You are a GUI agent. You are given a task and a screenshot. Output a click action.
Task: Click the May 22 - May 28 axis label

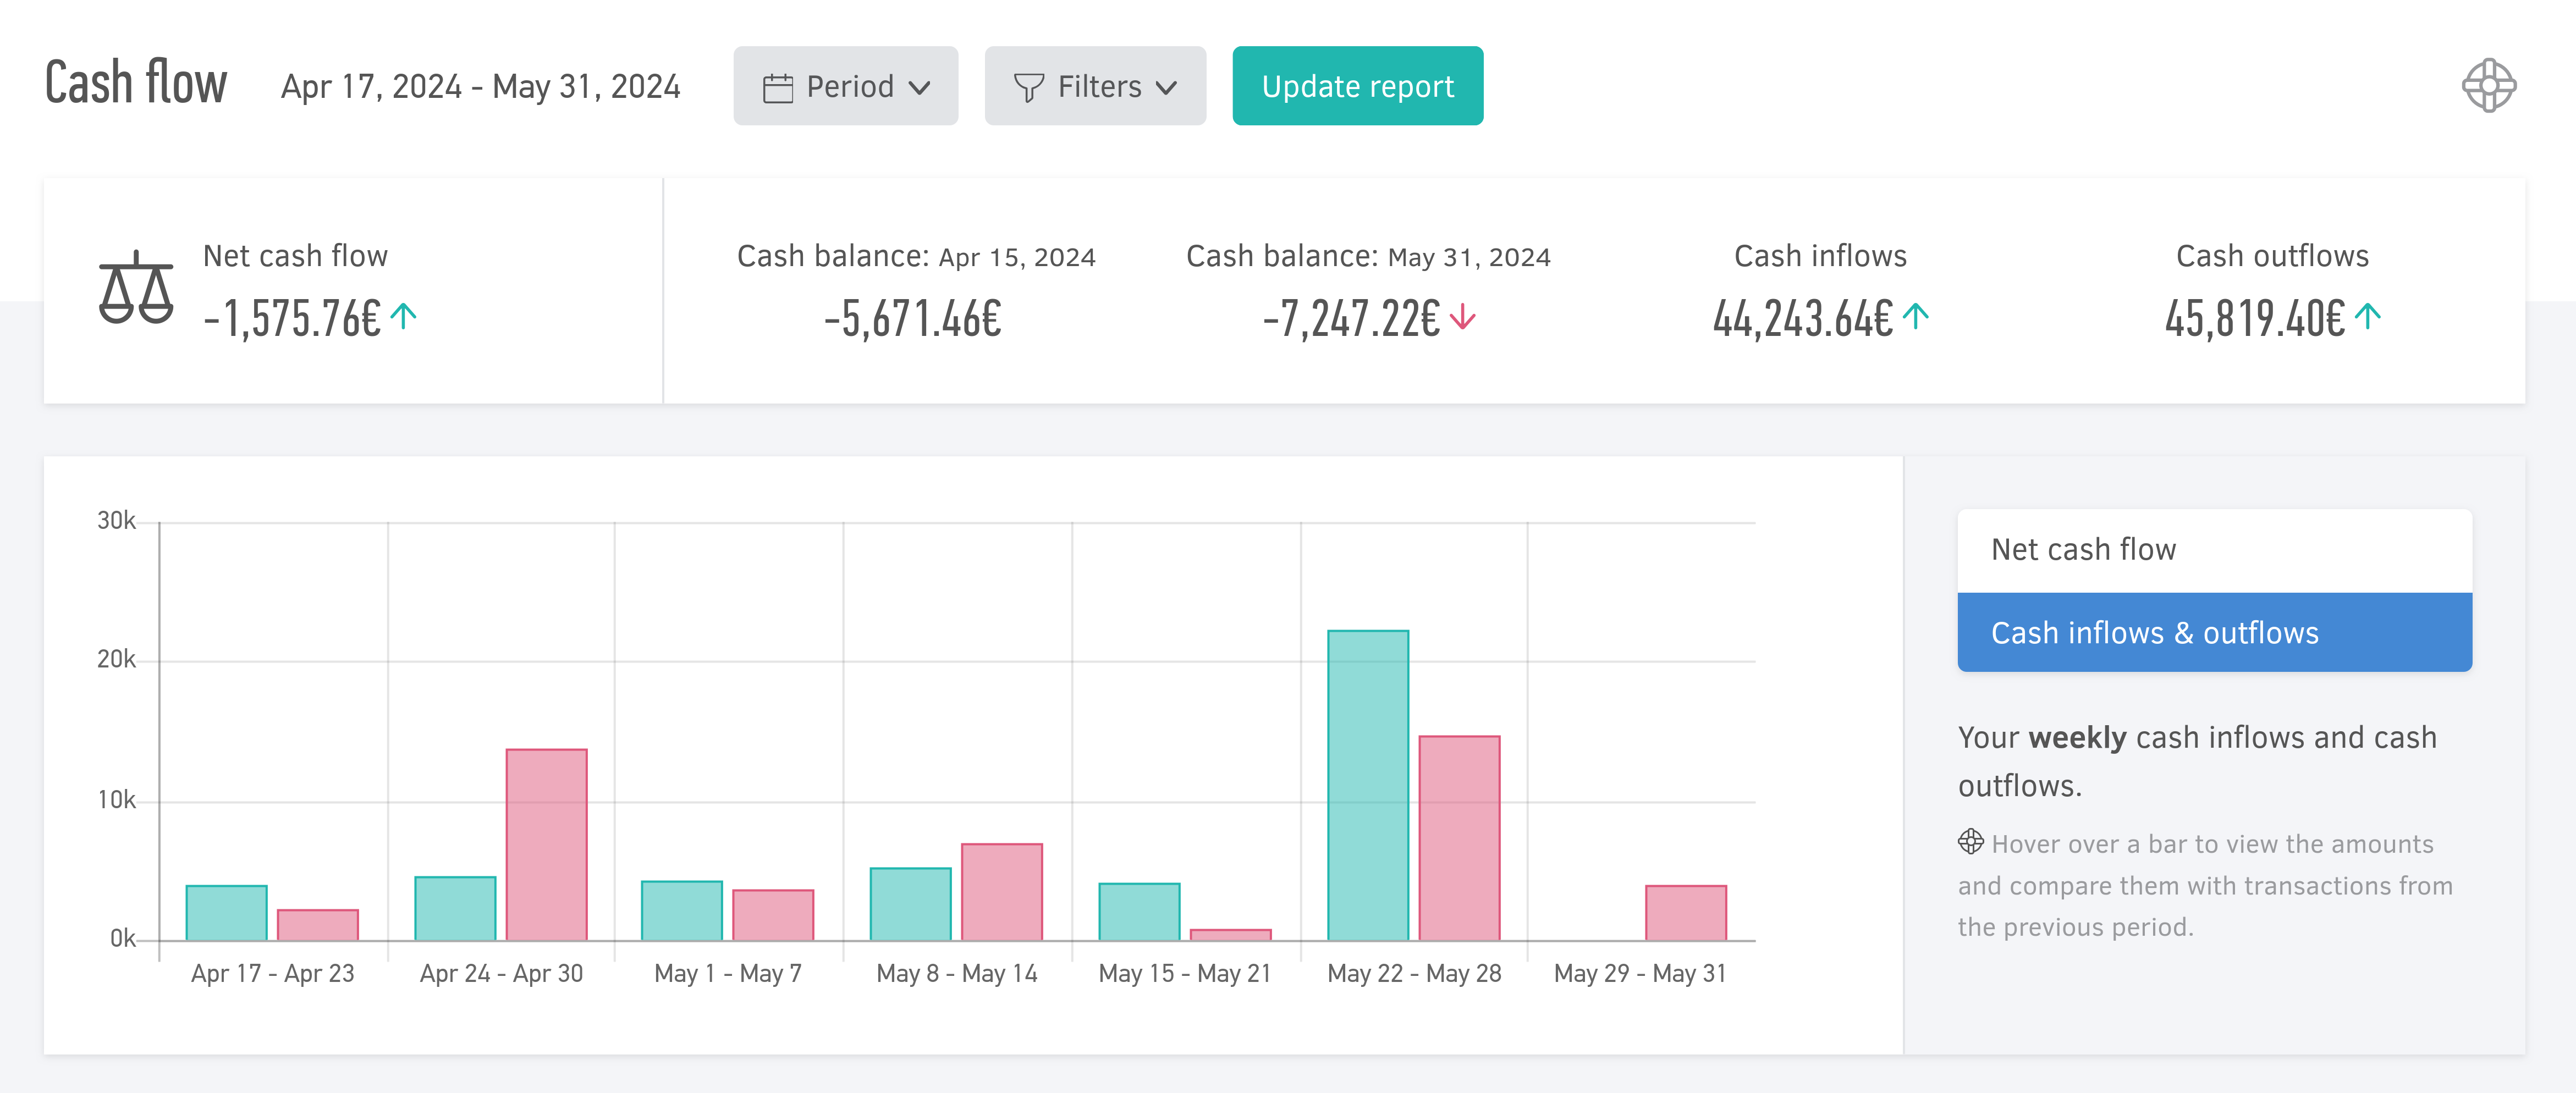[1414, 973]
